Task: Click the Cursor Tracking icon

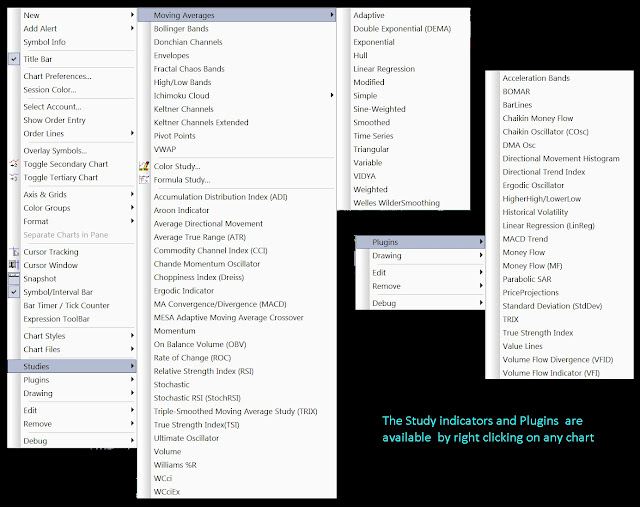Action: (14, 252)
